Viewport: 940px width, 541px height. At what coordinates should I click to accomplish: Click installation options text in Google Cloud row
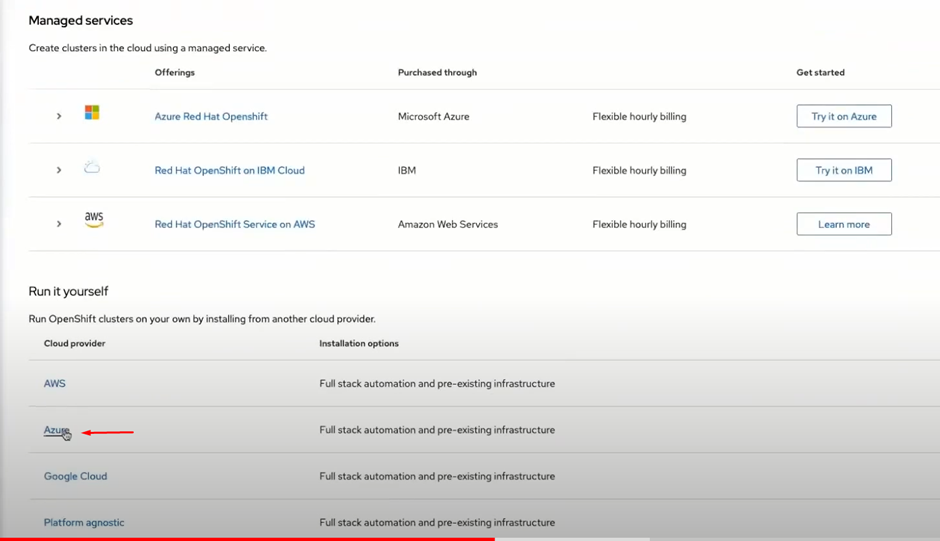click(437, 476)
